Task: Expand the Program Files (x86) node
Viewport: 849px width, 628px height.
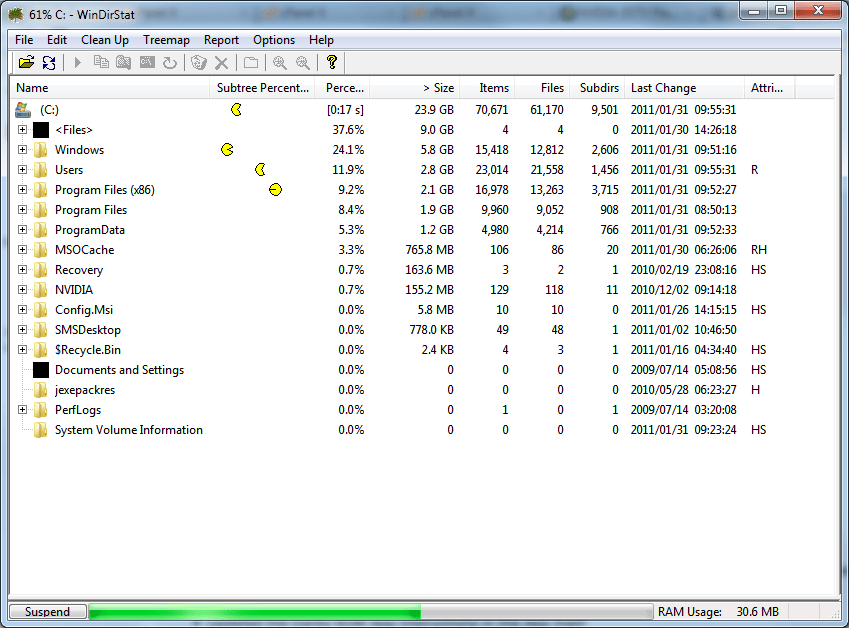Action: point(22,189)
